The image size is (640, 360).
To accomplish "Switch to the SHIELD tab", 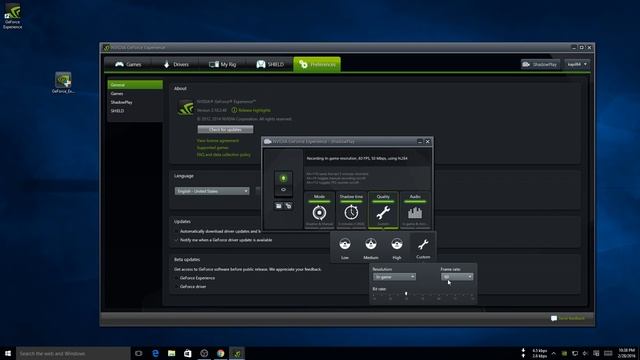I will coord(270,64).
